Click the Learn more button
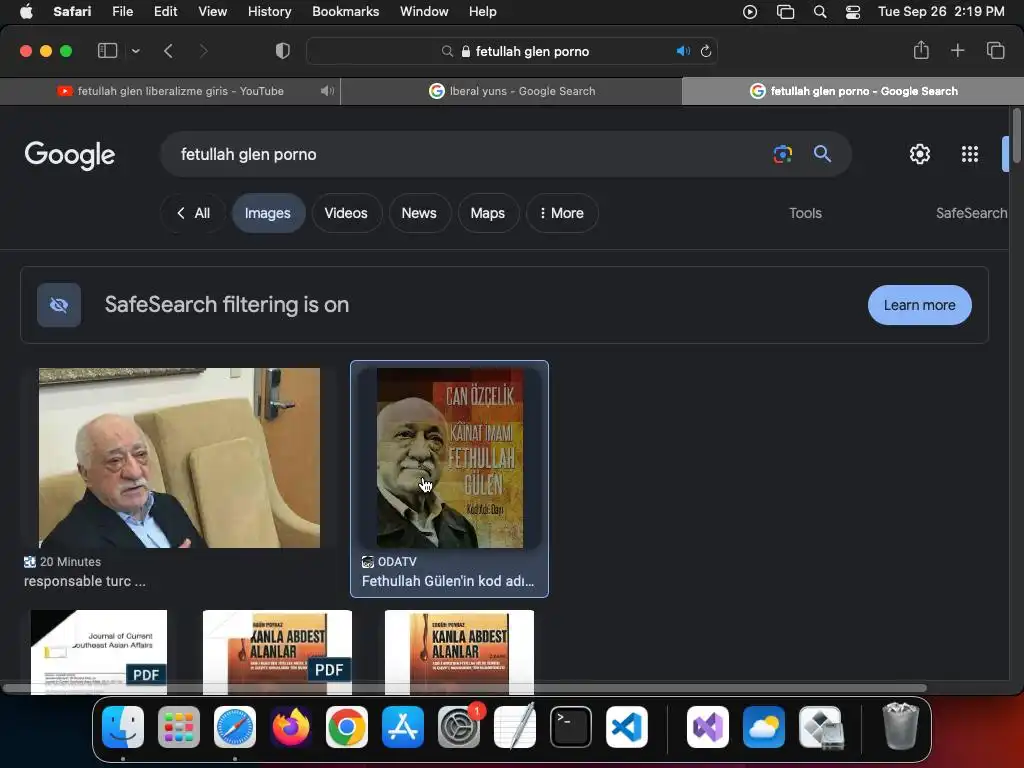1024x768 pixels. click(920, 305)
